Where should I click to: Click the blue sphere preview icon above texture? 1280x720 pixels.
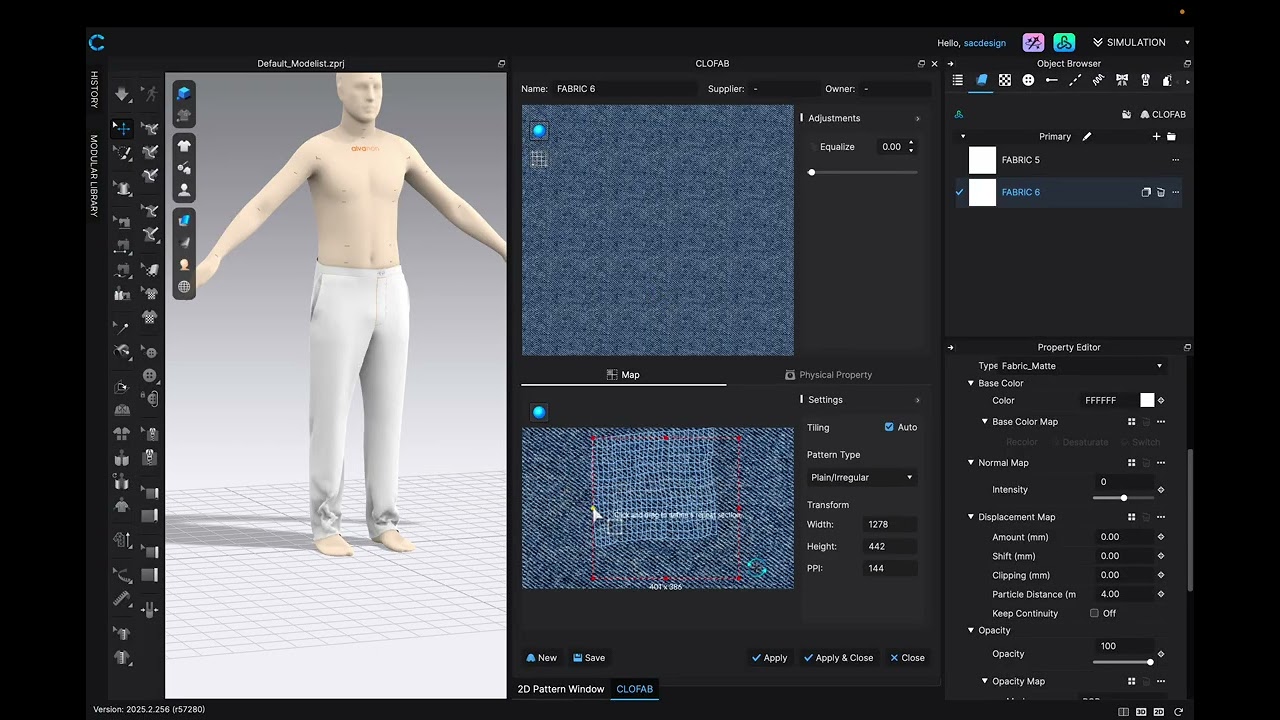[539, 412]
